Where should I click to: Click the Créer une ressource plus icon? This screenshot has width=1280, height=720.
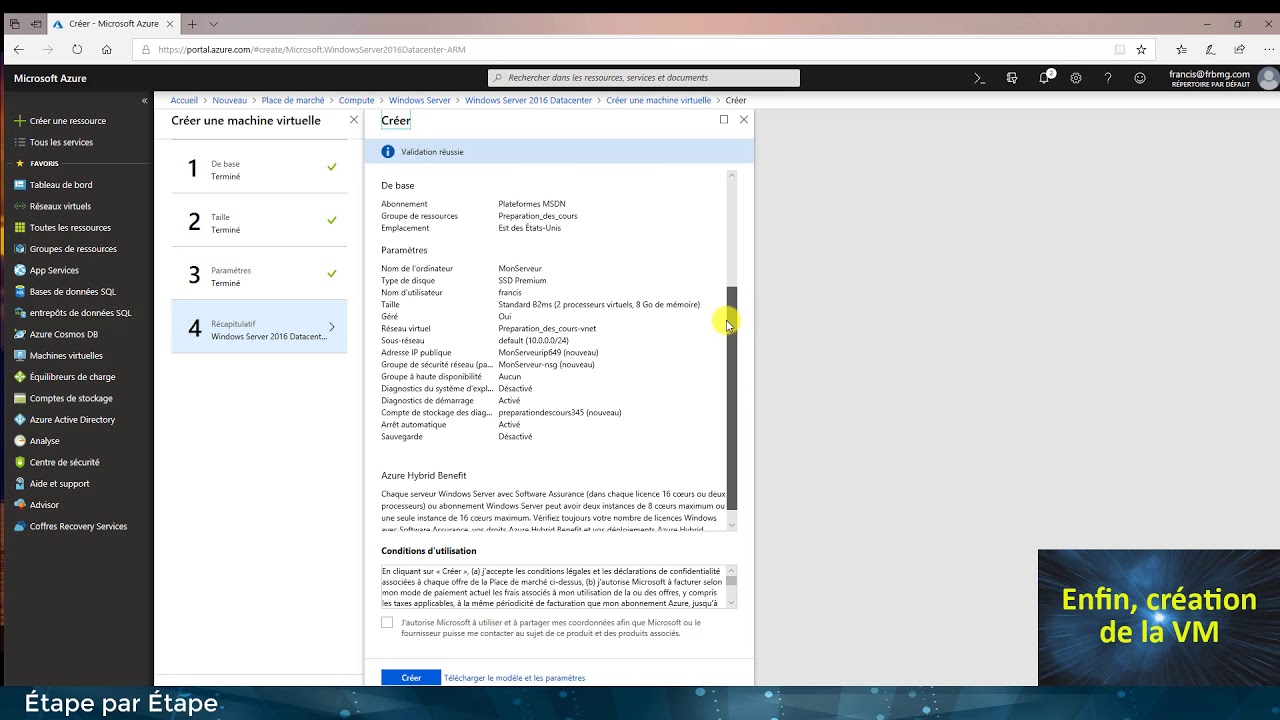coord(19,121)
